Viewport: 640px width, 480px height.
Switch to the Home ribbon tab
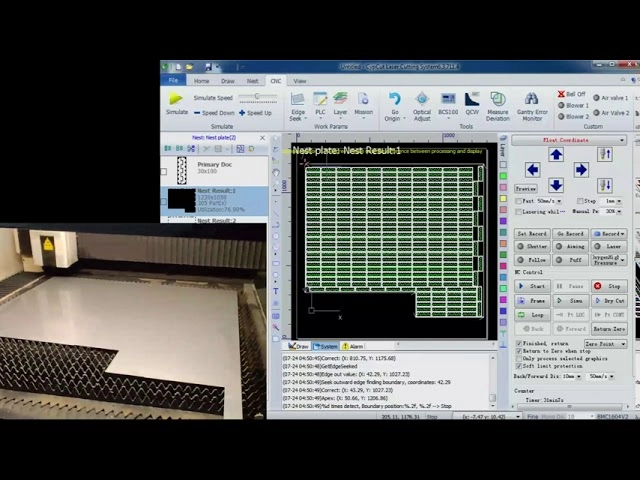201,81
